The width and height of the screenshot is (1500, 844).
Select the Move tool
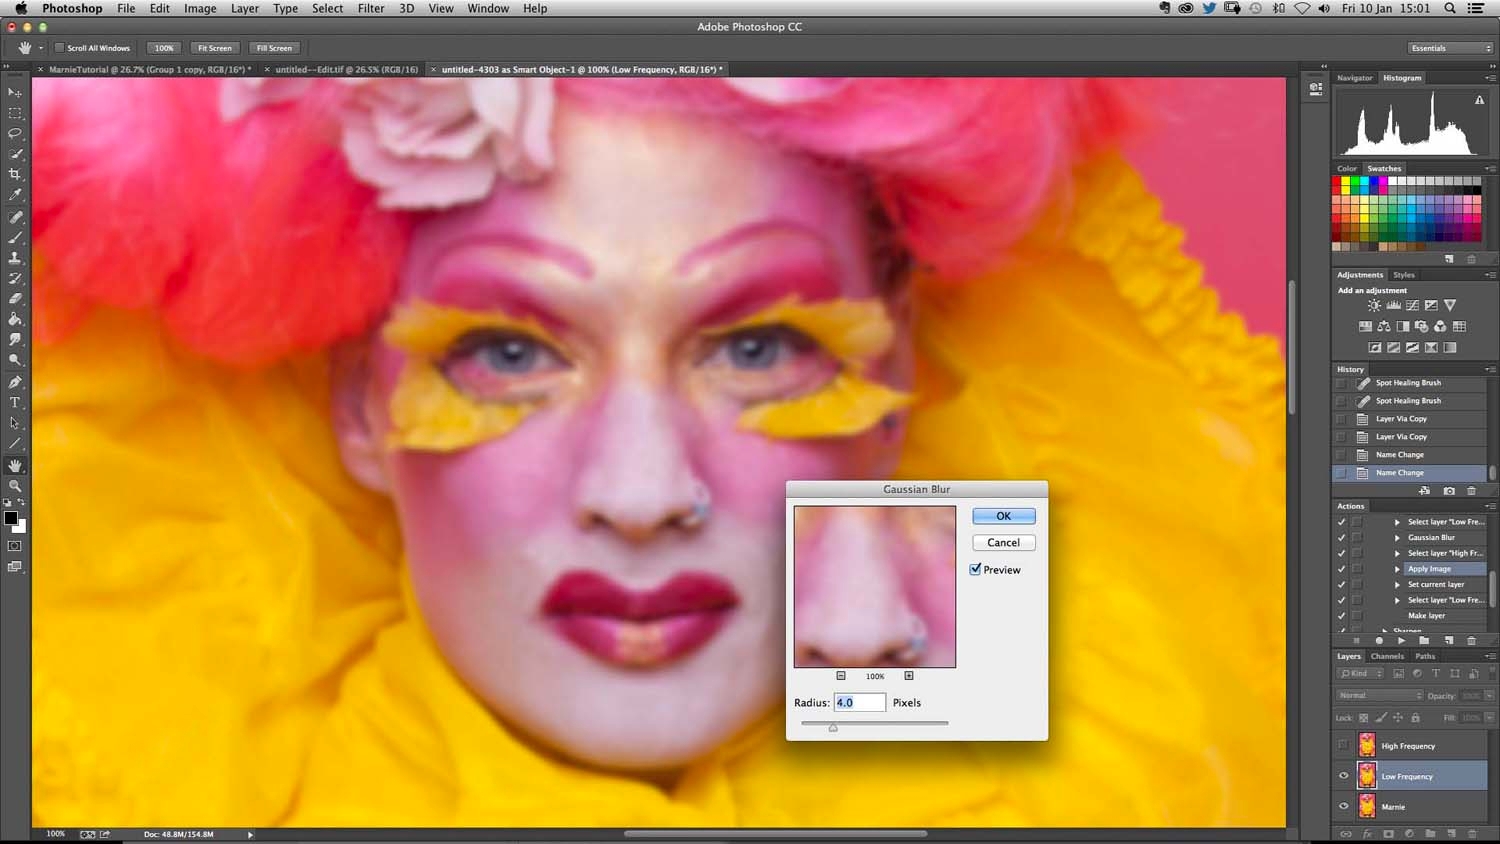[x=15, y=93]
